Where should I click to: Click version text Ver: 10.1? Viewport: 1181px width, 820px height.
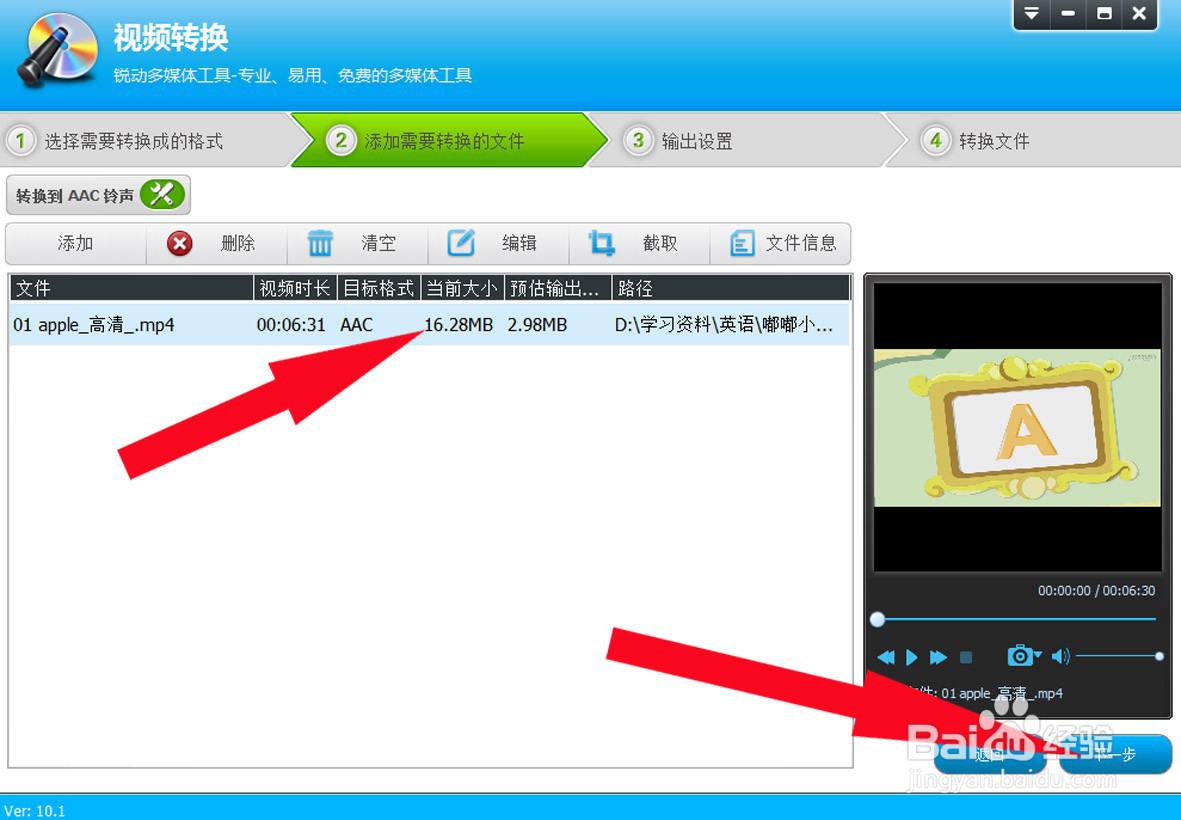[x=35, y=811]
